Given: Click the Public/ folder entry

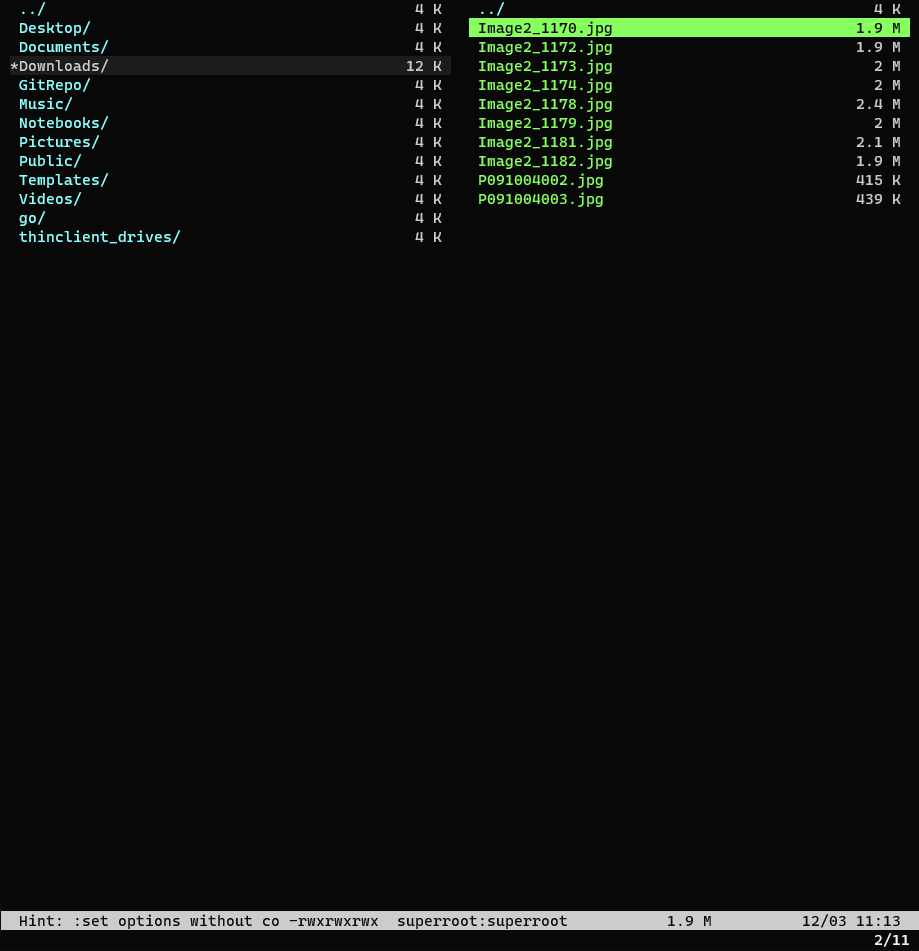Looking at the screenshot, I should coord(230,161).
